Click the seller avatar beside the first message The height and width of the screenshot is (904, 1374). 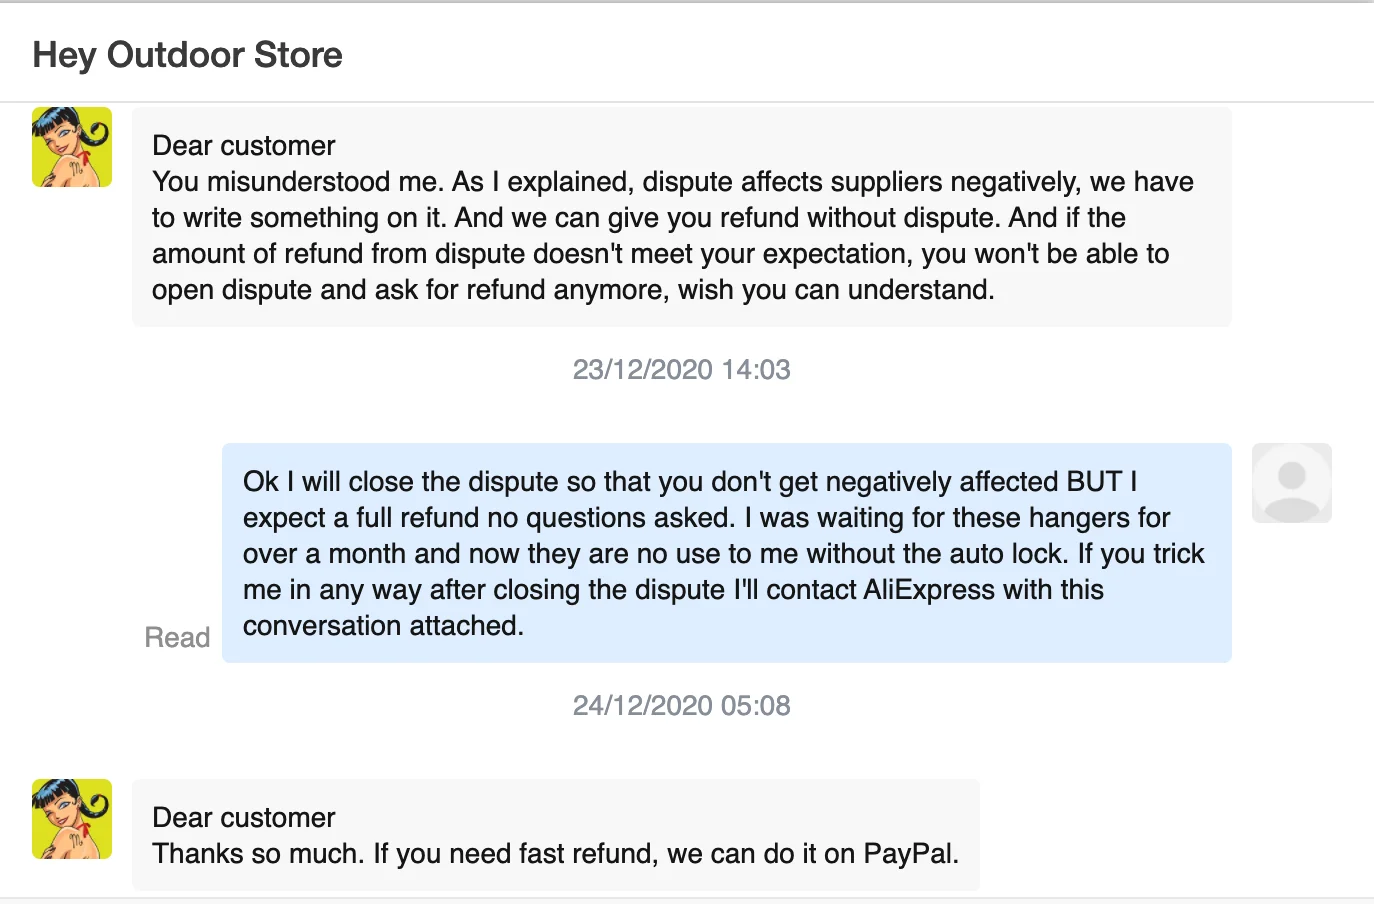[72, 147]
